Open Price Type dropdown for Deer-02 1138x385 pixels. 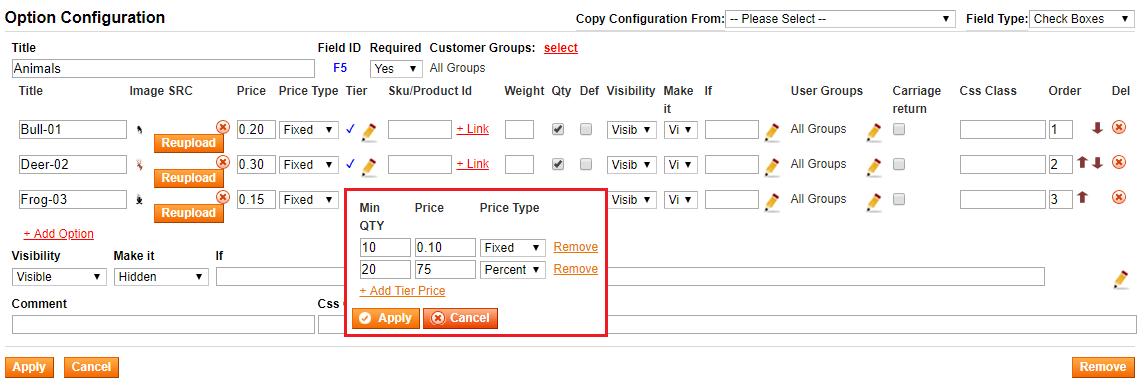(x=308, y=165)
